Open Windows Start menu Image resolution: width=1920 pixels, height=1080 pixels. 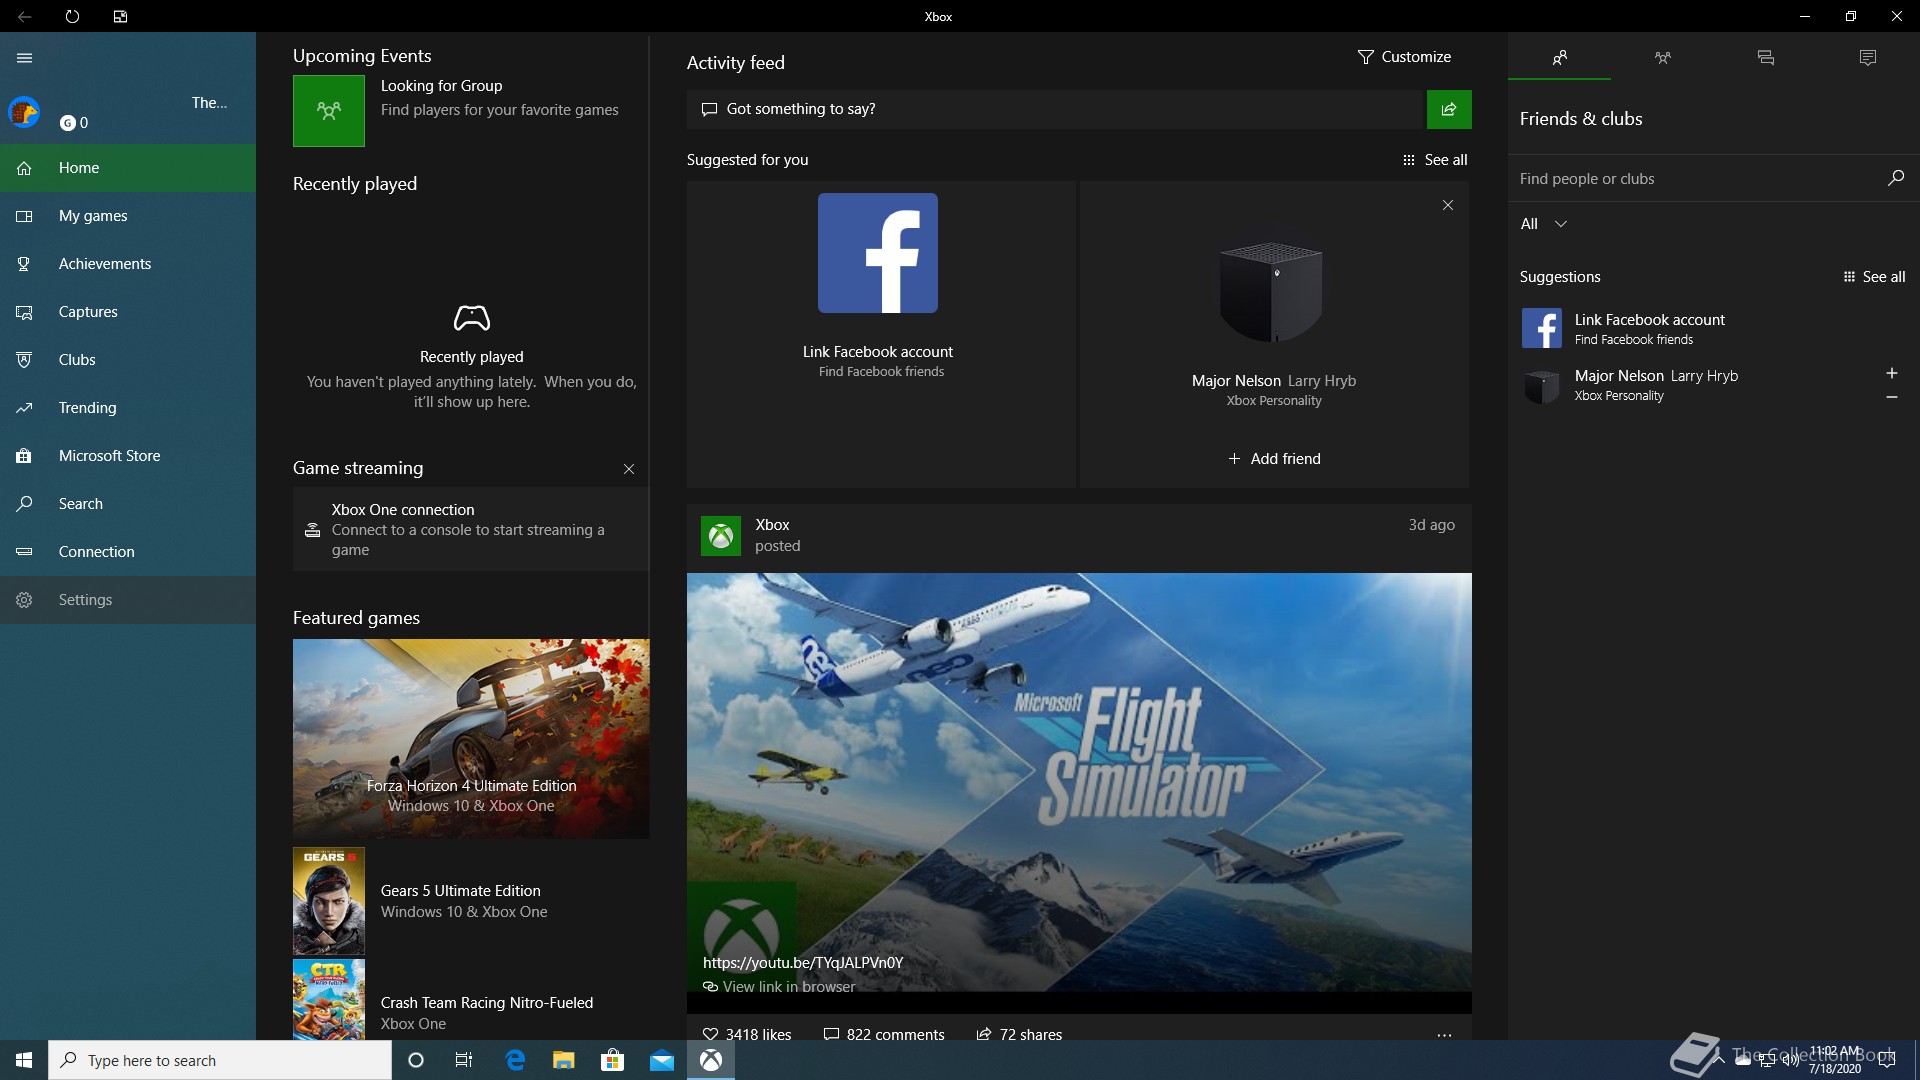24,1060
